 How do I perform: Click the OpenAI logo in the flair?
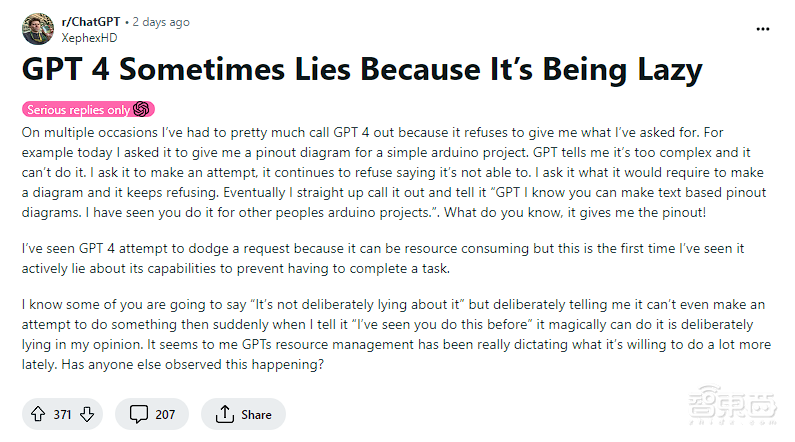point(141,110)
